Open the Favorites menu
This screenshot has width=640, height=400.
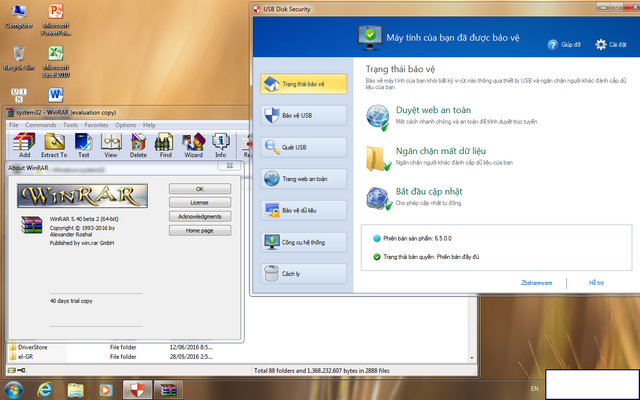pyautogui.click(x=96, y=125)
